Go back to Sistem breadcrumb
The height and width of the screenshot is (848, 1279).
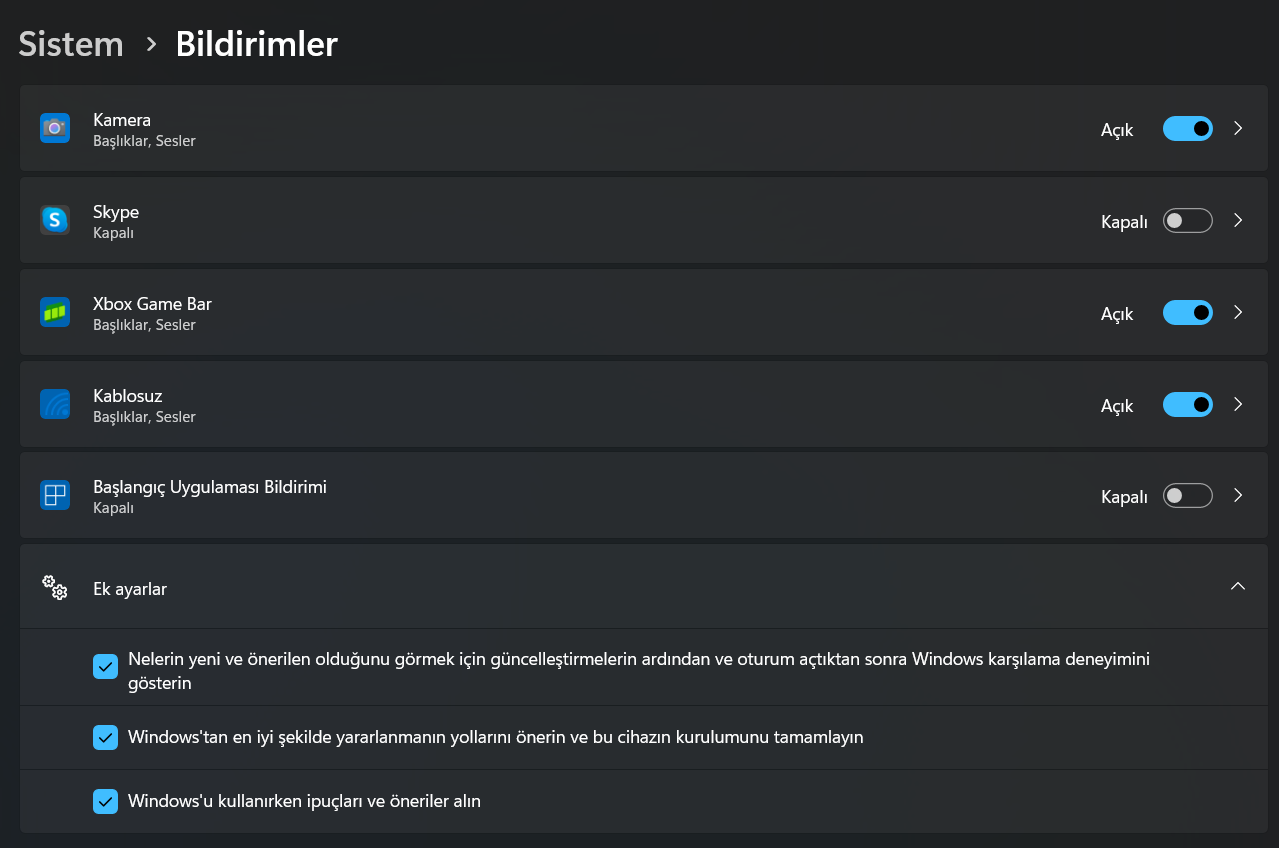coord(71,44)
